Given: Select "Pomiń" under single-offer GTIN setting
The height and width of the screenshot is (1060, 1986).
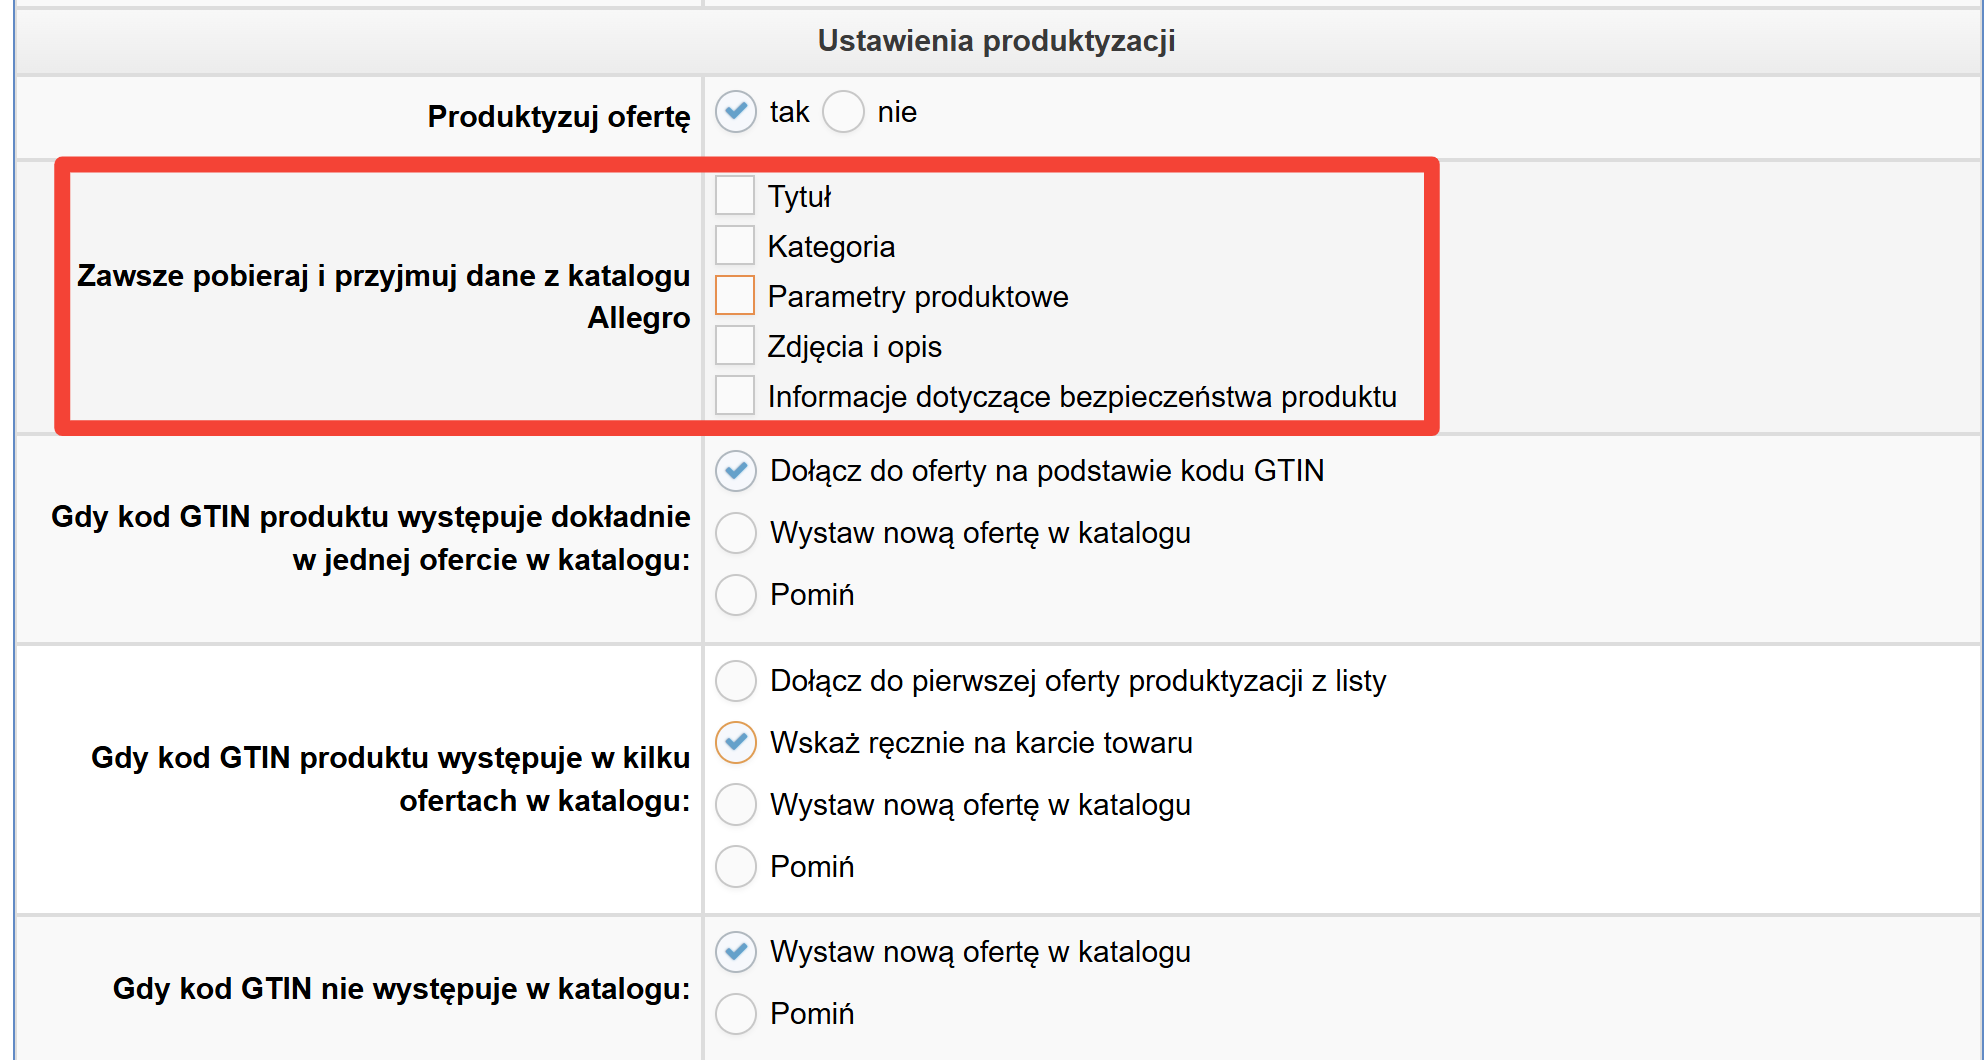Looking at the screenshot, I should (736, 595).
